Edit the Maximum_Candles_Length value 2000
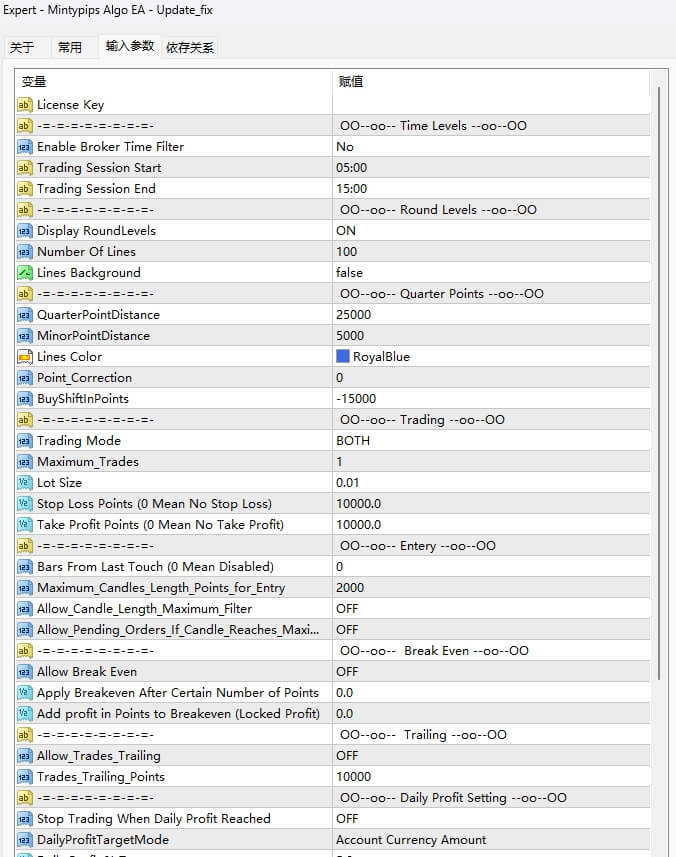The image size is (676, 857). (491, 588)
